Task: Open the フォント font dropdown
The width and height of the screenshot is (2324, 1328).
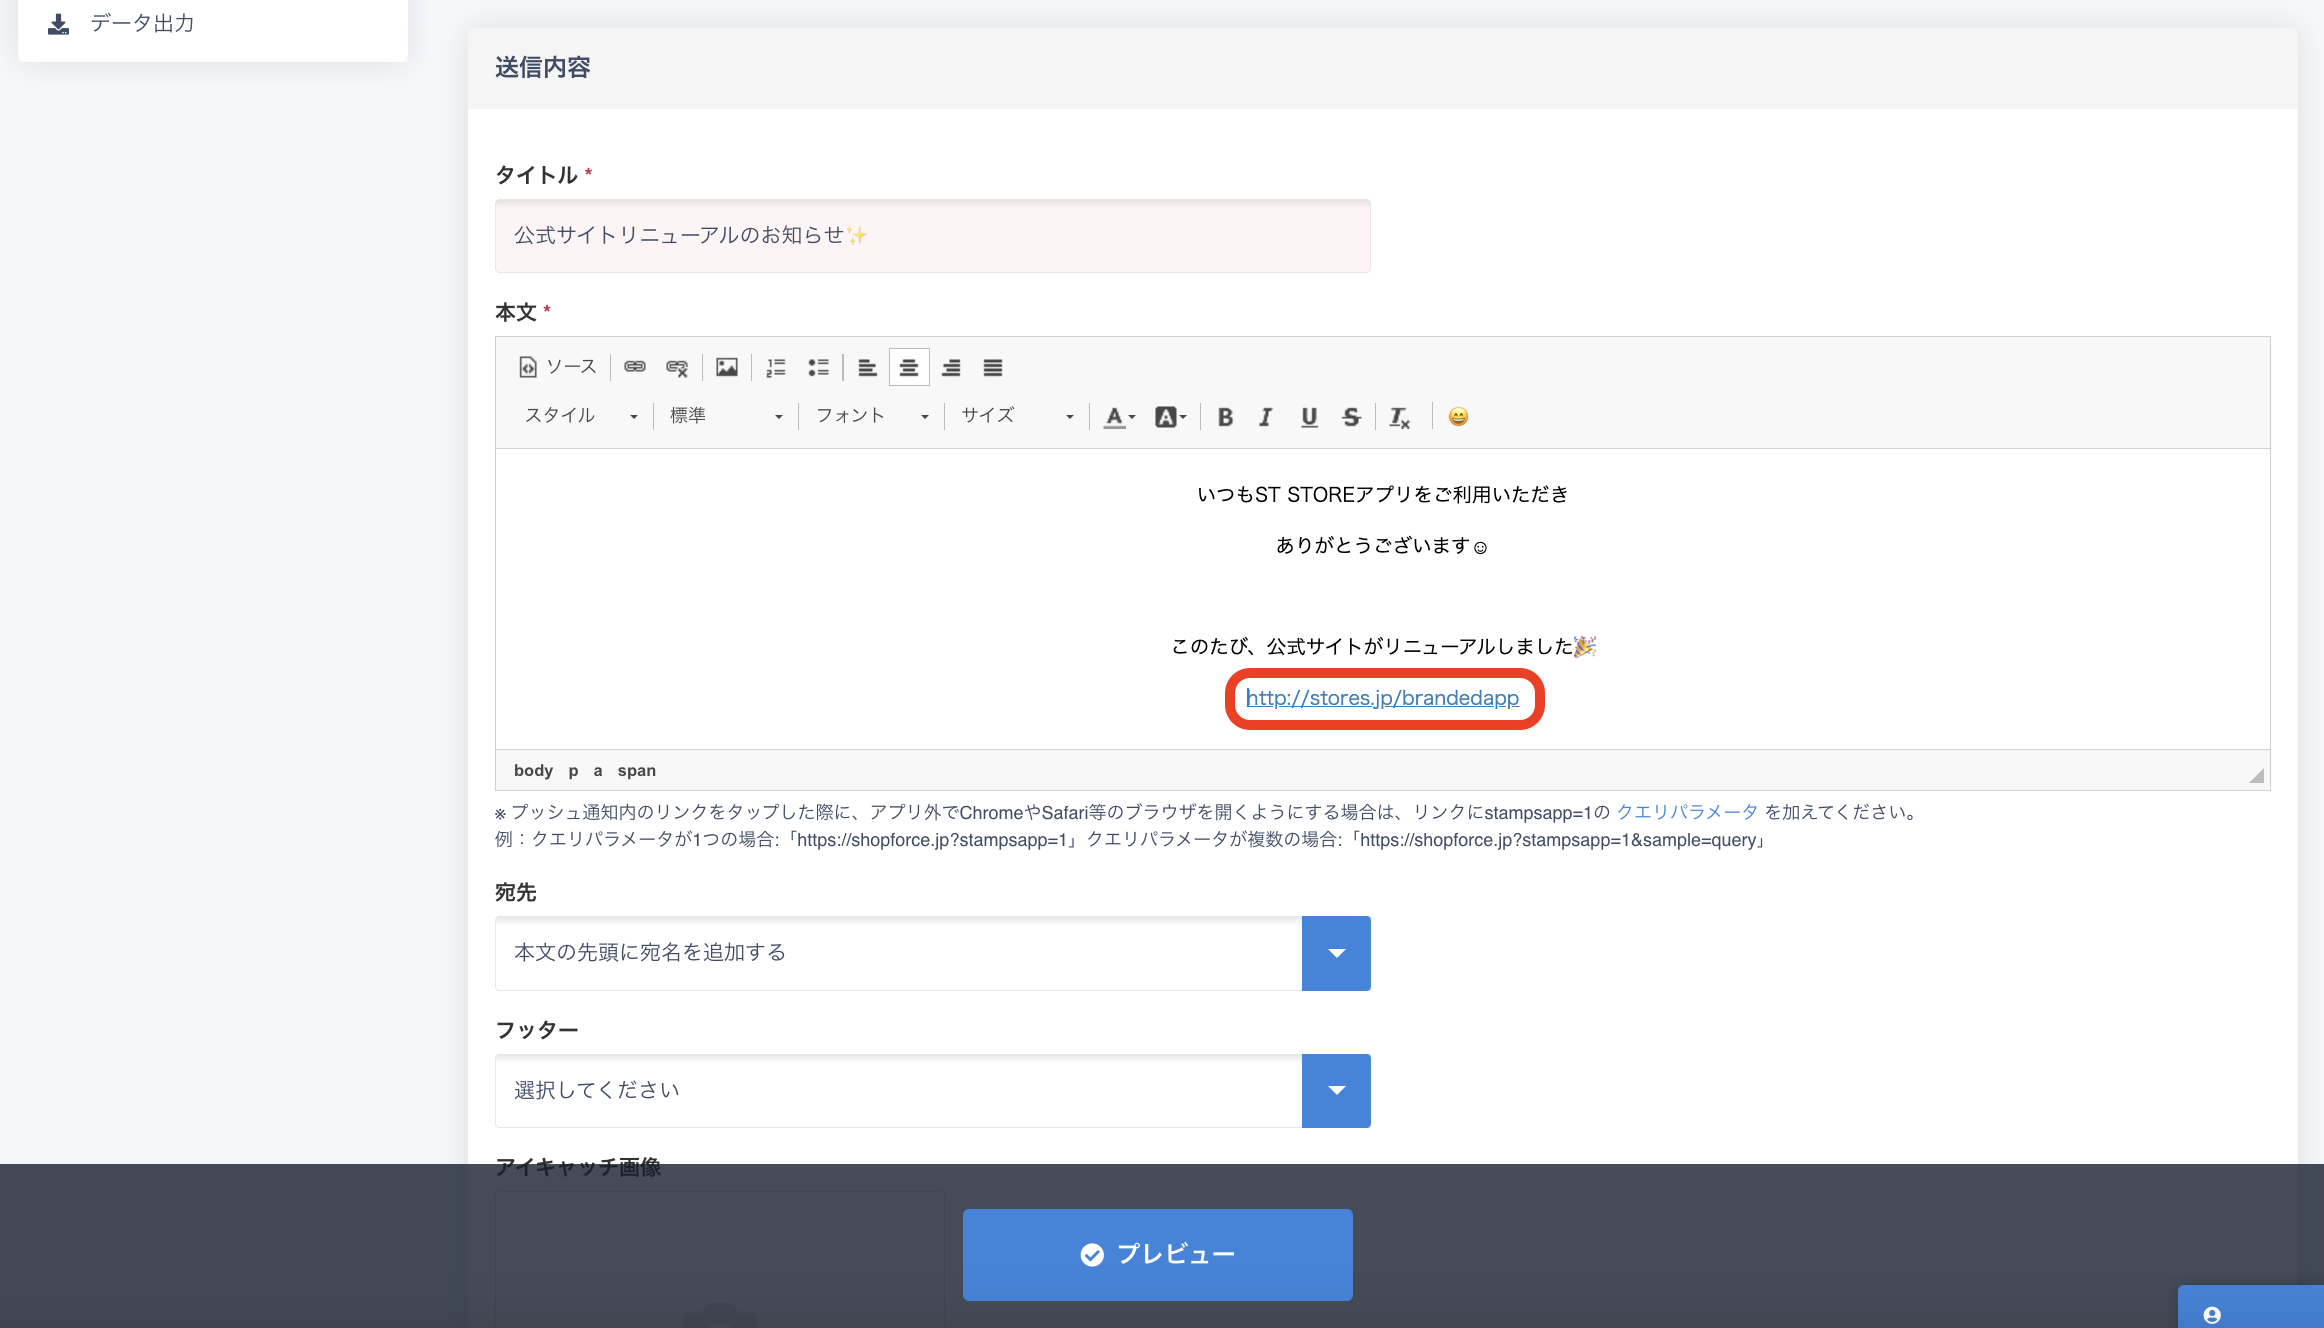Action: click(x=871, y=416)
